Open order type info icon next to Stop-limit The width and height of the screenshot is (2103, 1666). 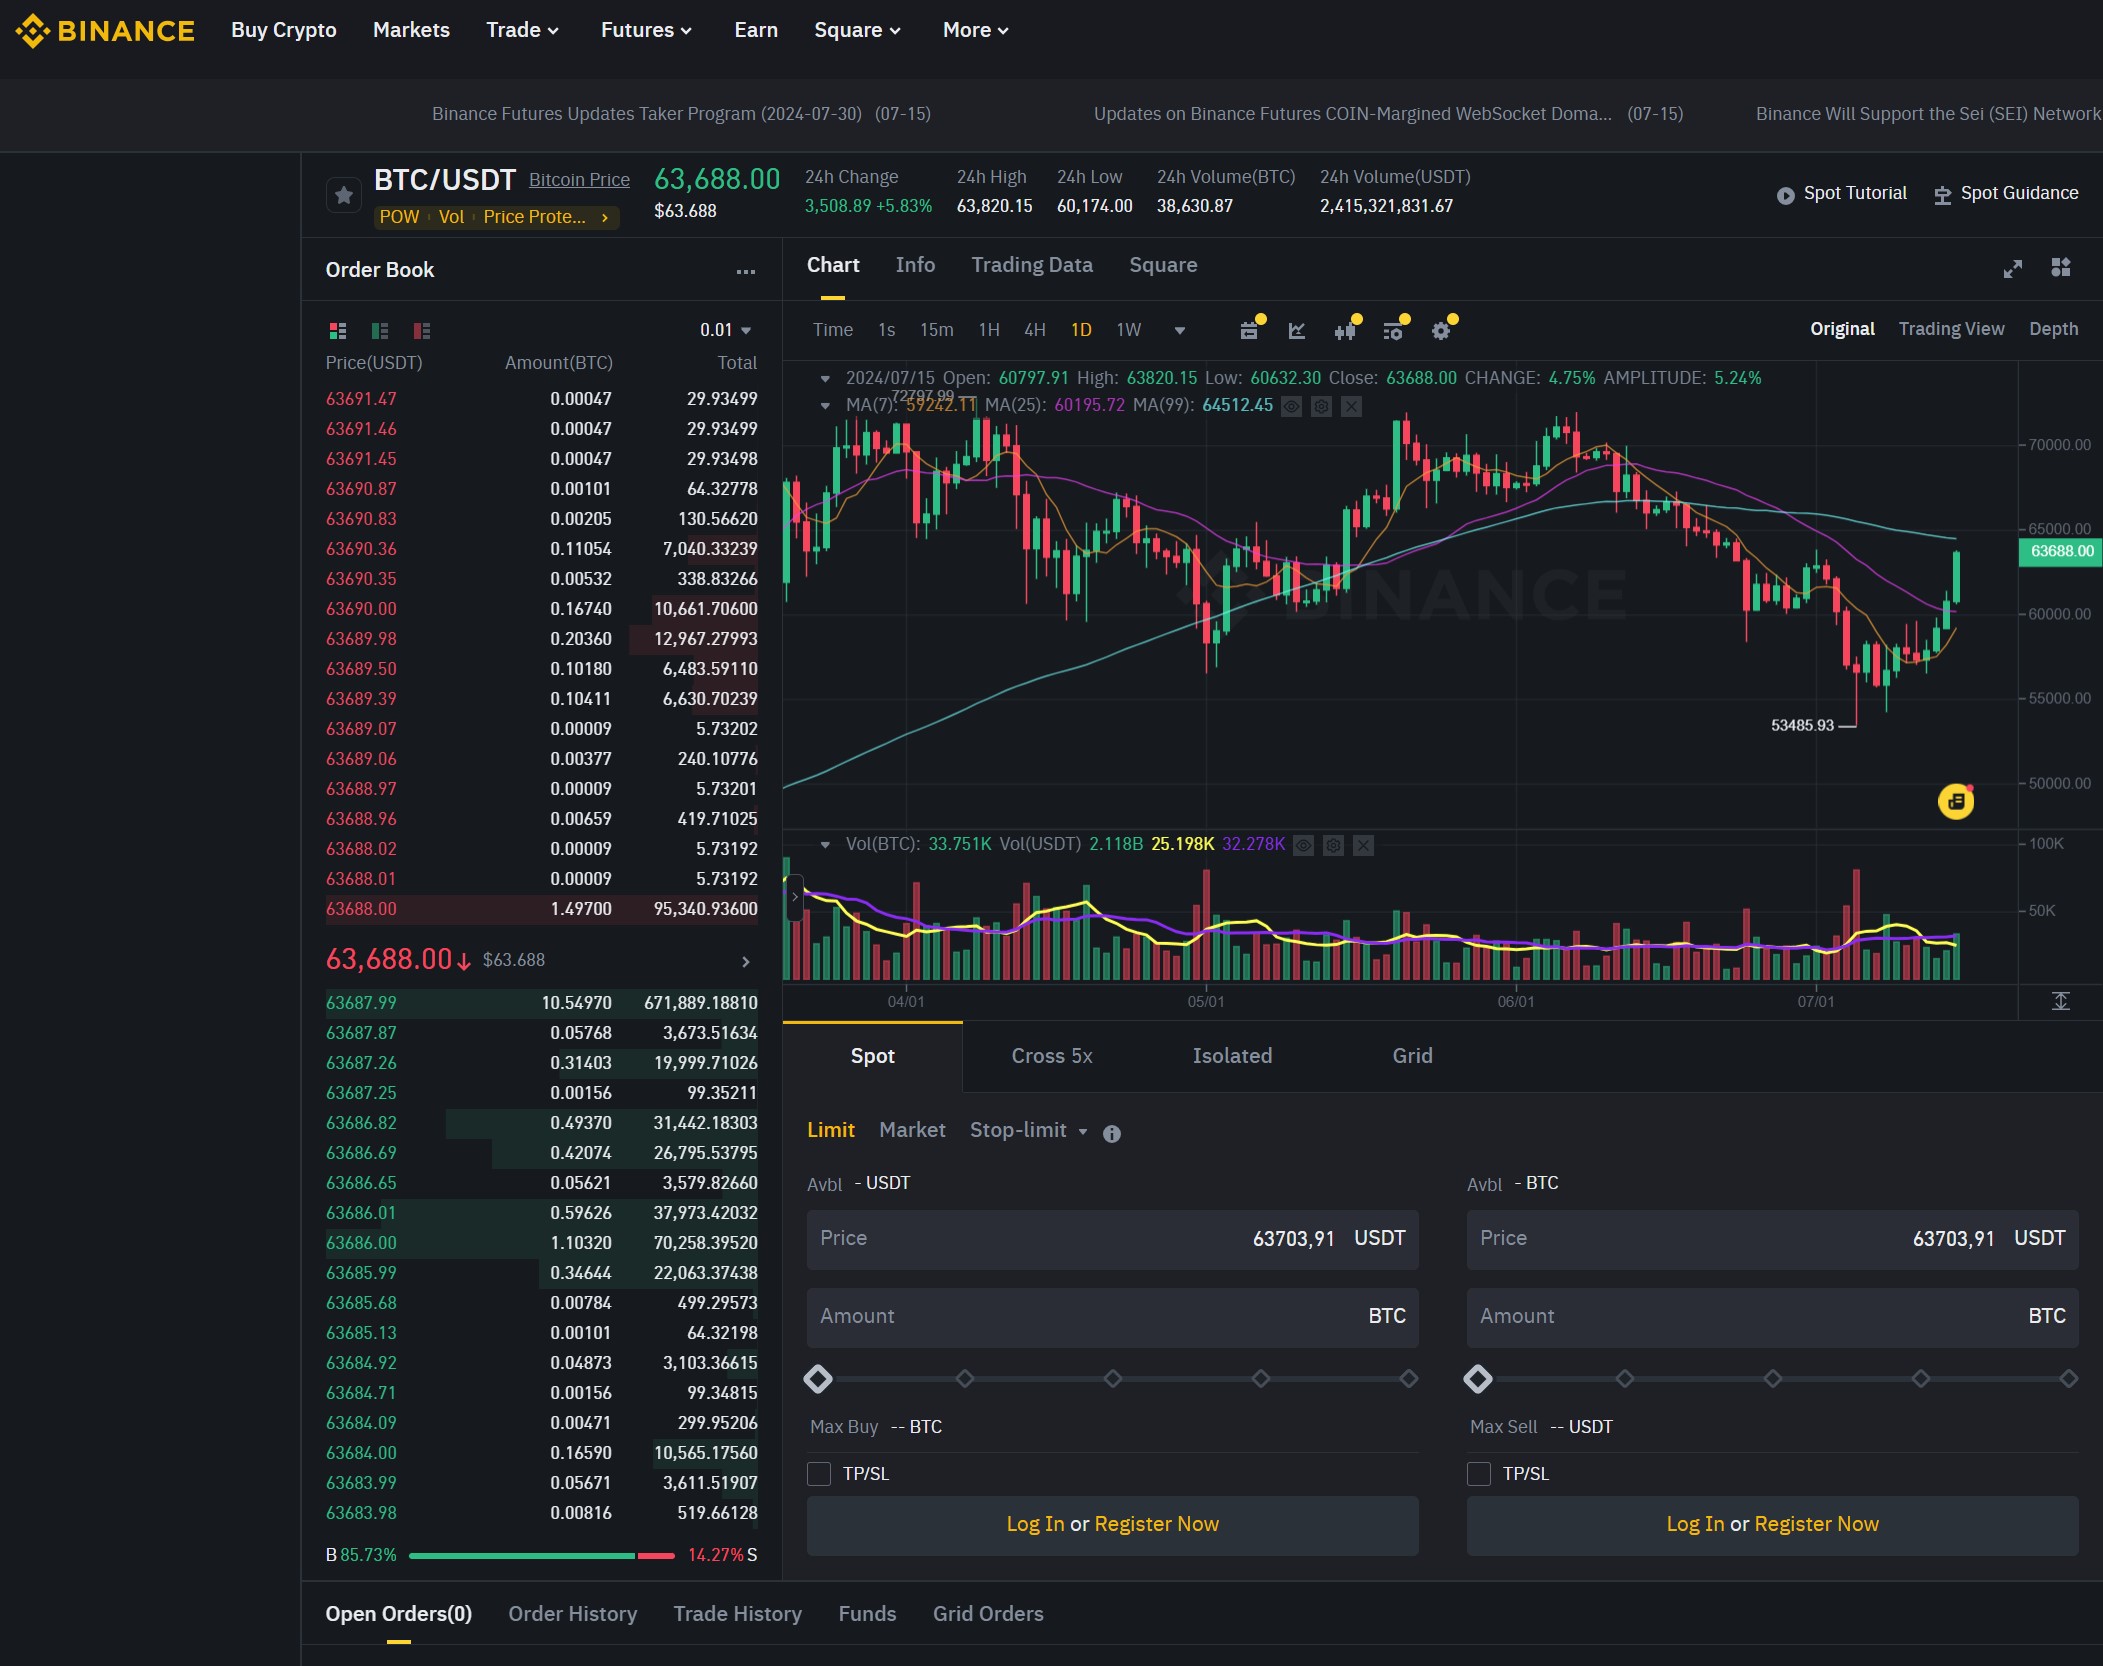click(1112, 1133)
